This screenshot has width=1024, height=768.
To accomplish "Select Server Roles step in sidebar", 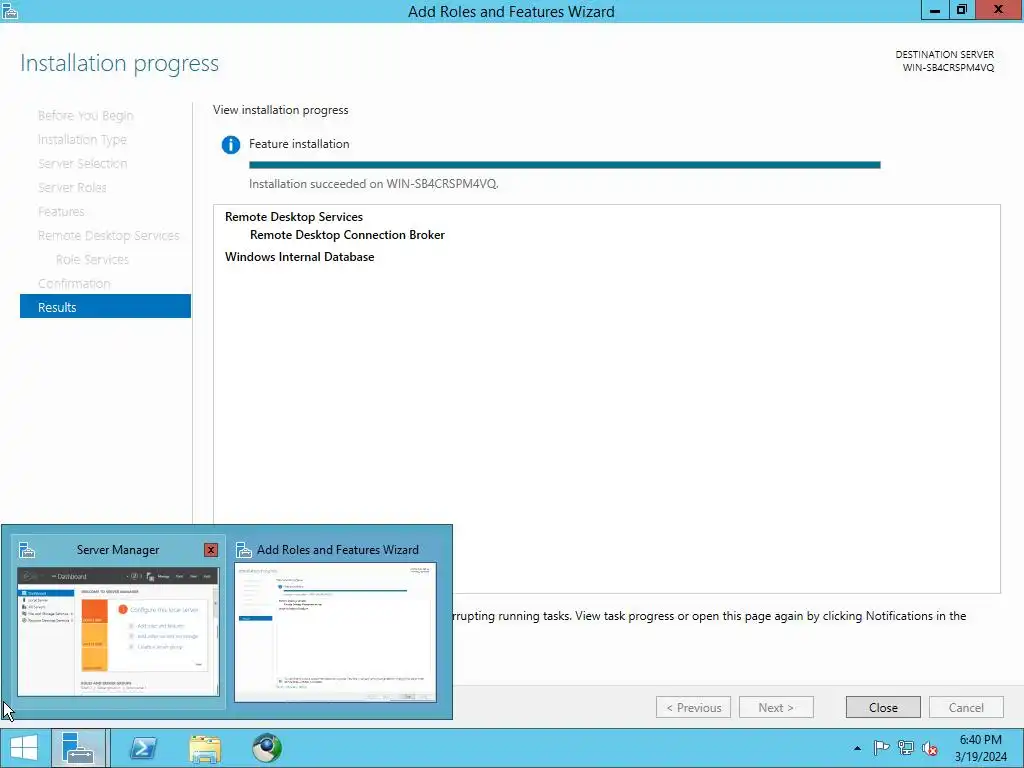I will (x=72, y=187).
